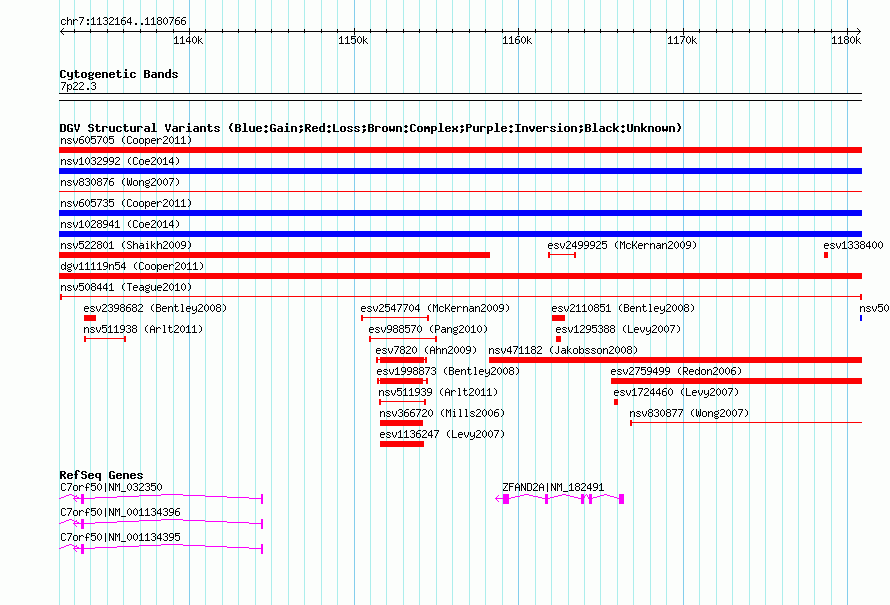Click the 1140k ruler tick label
890x605 pixels.
click(188, 40)
